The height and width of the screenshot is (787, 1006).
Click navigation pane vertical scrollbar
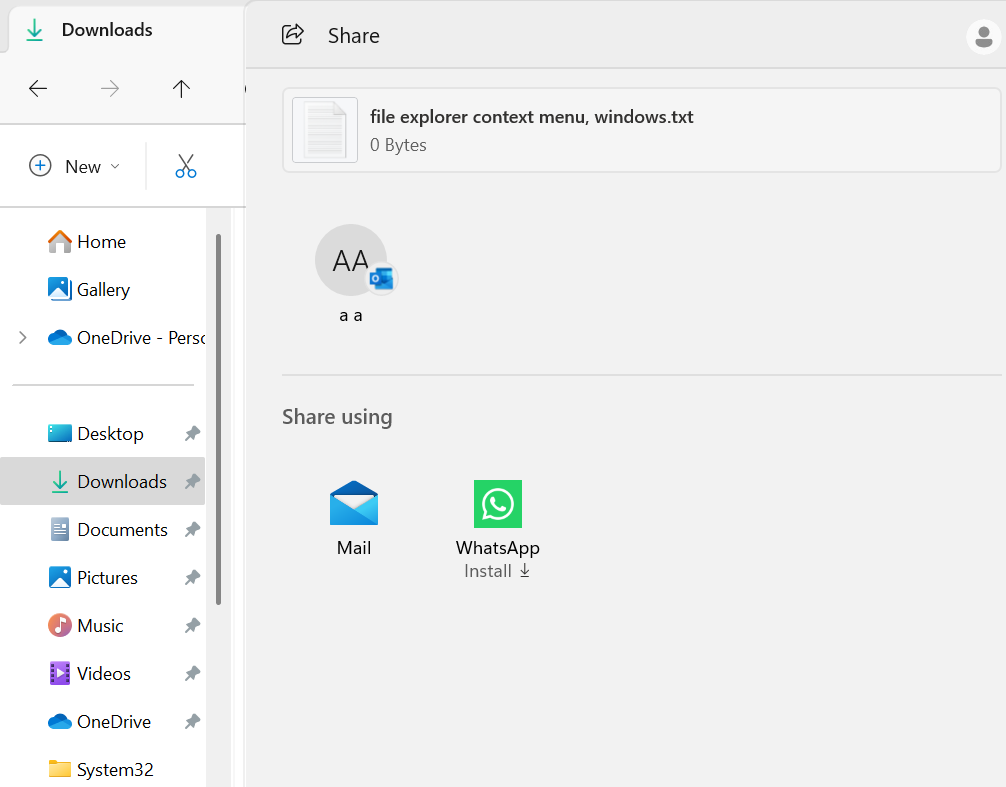[x=218, y=419]
